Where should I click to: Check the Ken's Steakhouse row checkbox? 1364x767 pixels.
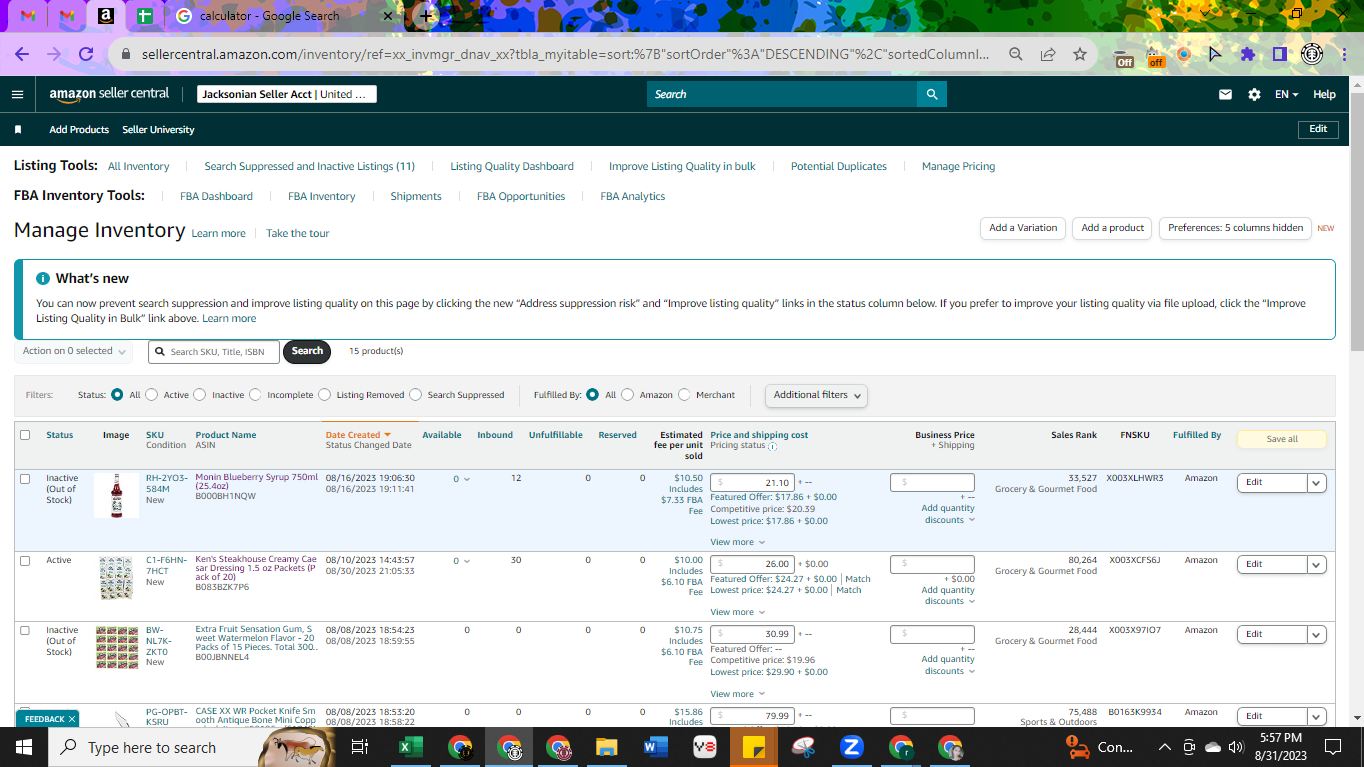click(25, 561)
